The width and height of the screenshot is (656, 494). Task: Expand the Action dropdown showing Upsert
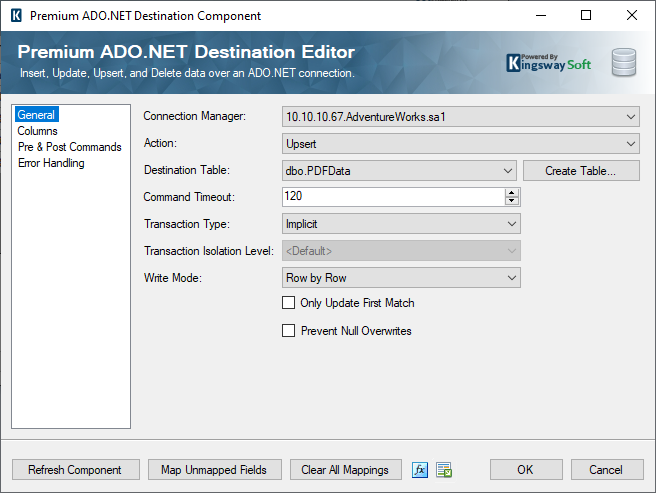click(x=461, y=144)
